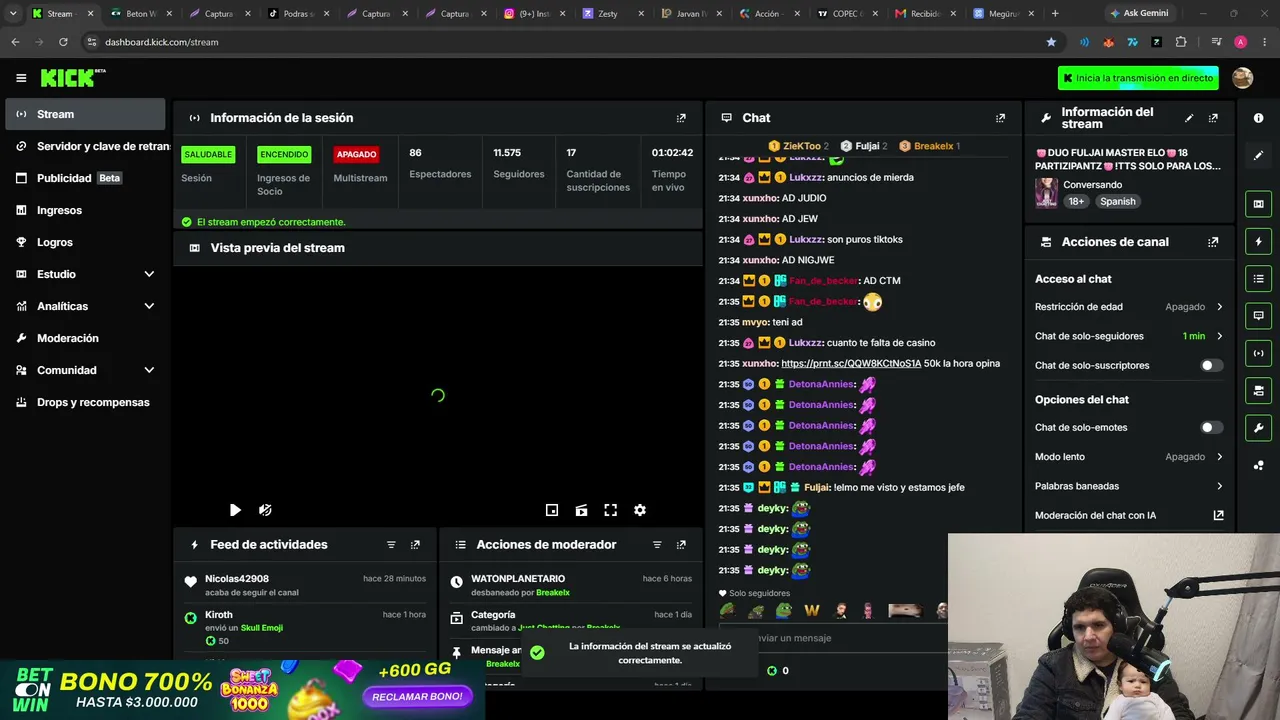Click the pencil icon in right toolbar

[x=1258, y=156]
